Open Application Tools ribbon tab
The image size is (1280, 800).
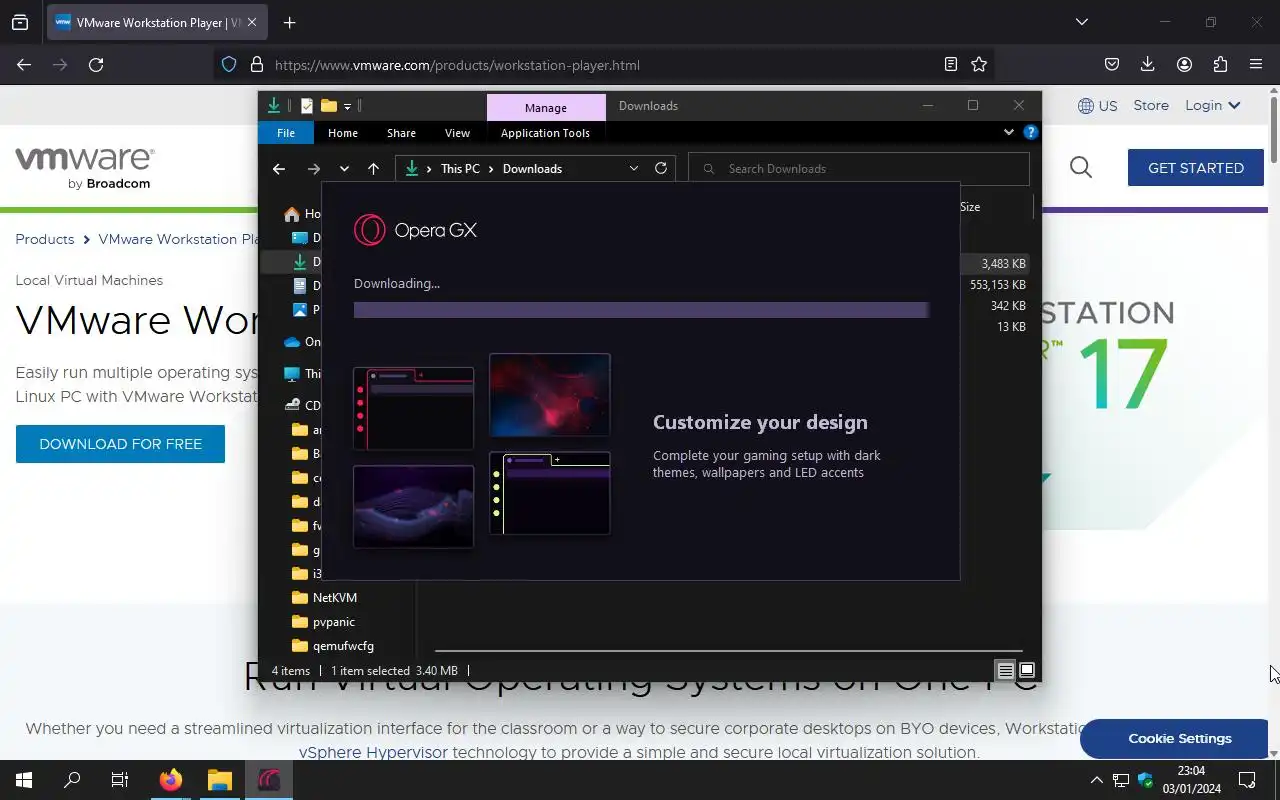tap(545, 133)
